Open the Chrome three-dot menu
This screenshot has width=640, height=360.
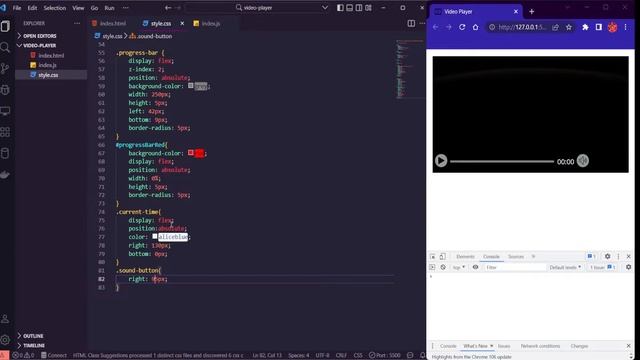tap(625, 27)
